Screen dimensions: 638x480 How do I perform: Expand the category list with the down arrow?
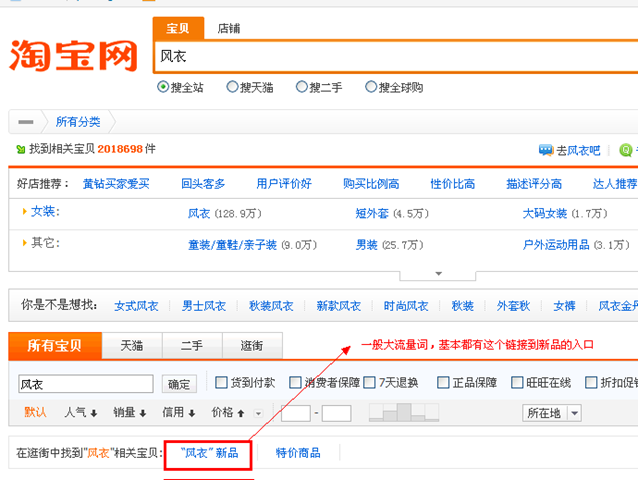point(438,273)
